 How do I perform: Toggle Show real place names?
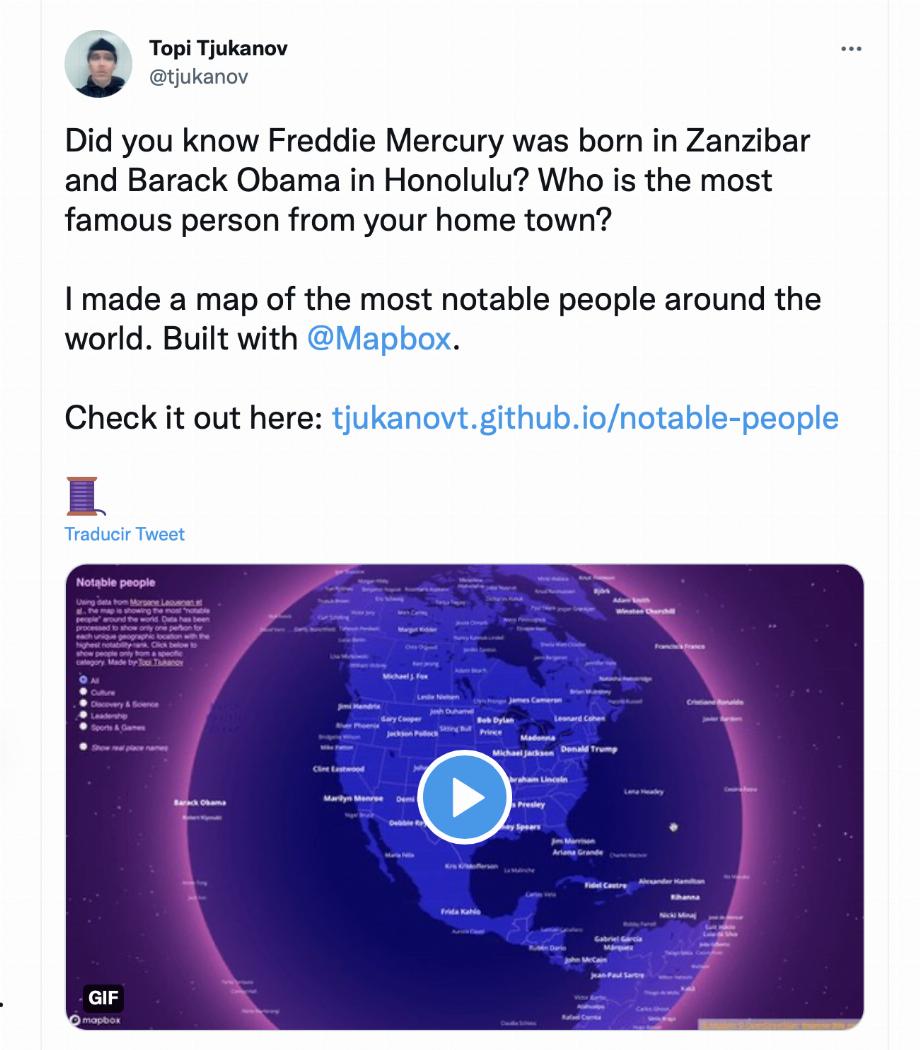(x=84, y=746)
